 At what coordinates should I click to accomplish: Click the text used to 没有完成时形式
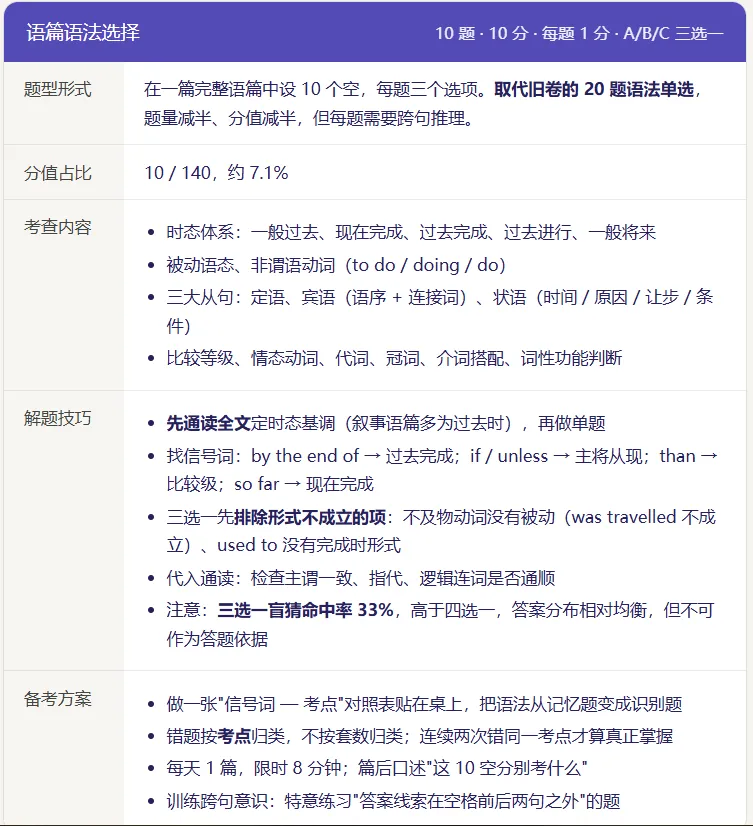(x=309, y=545)
